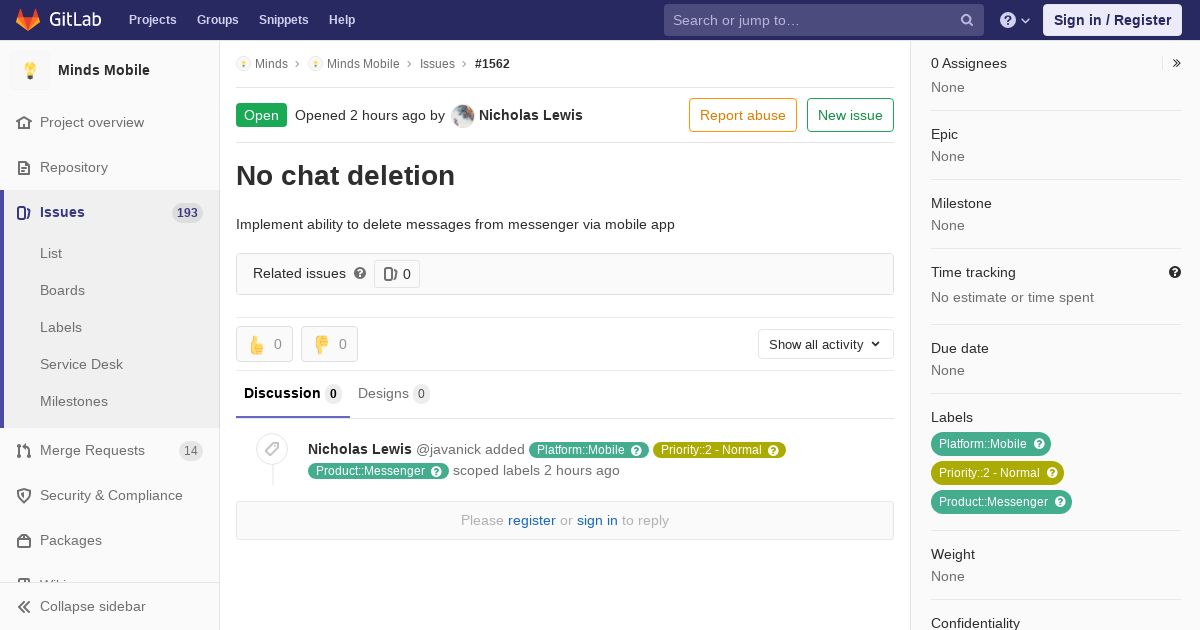Click the Repository file icon

[24, 168]
